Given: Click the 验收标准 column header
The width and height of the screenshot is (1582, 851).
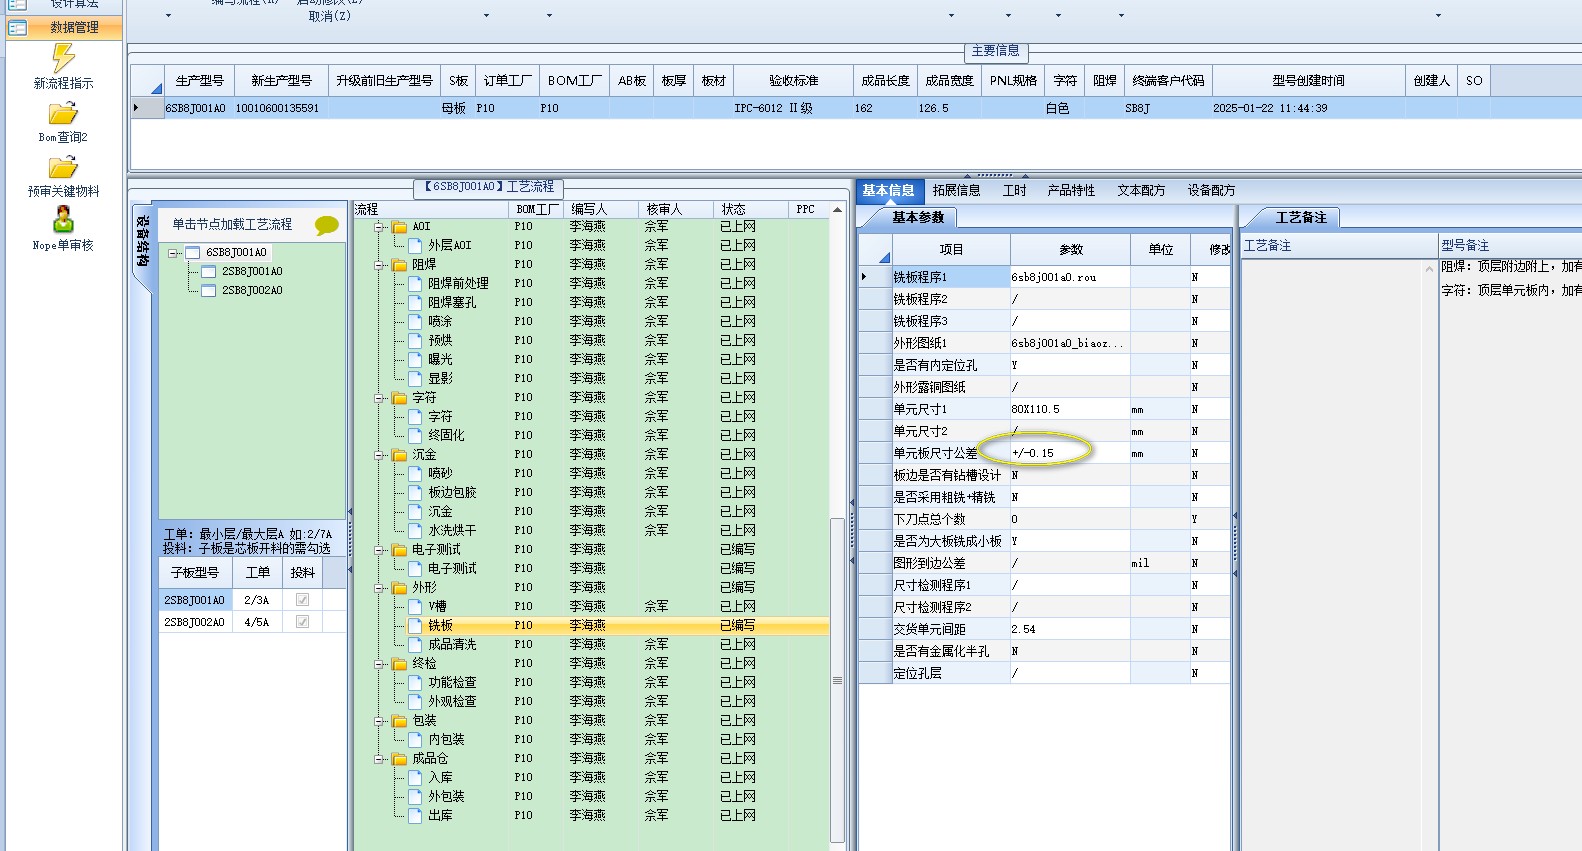Looking at the screenshot, I should point(793,81).
